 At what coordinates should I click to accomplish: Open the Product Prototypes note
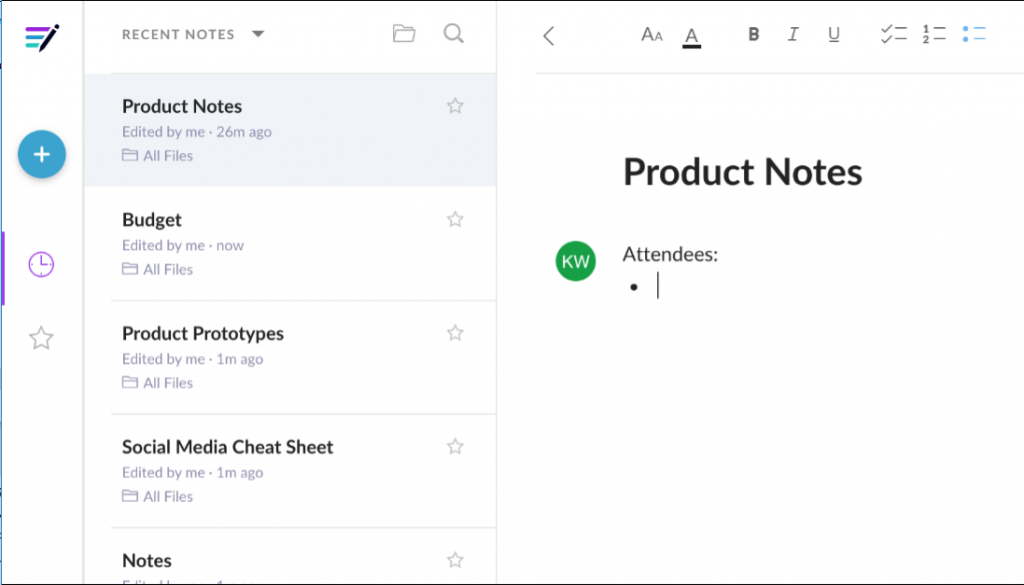pyautogui.click(x=202, y=333)
